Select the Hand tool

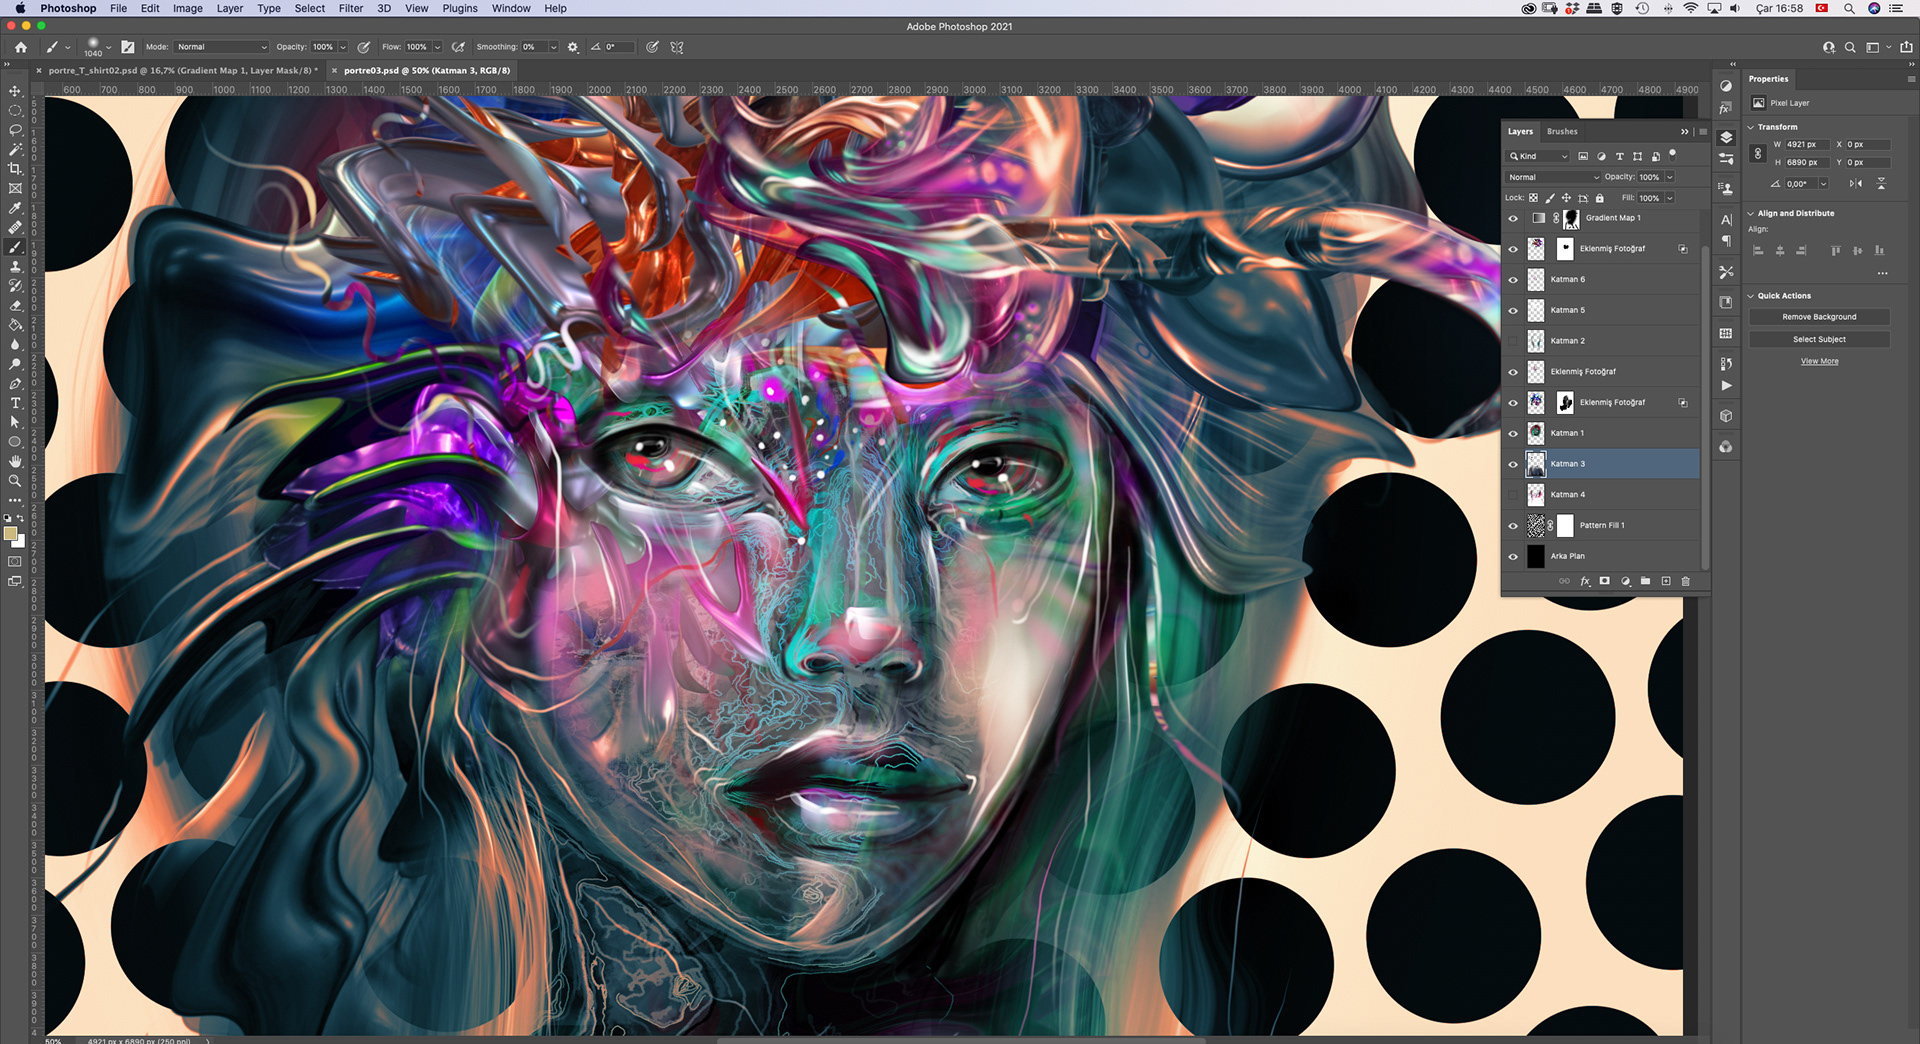click(15, 461)
